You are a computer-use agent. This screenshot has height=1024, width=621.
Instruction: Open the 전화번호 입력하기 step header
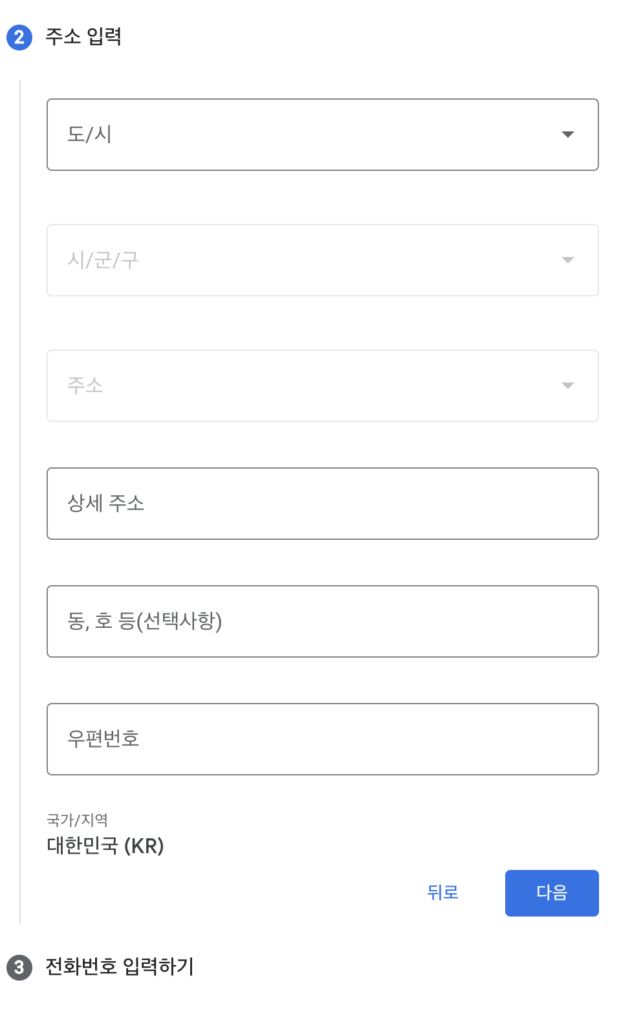[119, 967]
